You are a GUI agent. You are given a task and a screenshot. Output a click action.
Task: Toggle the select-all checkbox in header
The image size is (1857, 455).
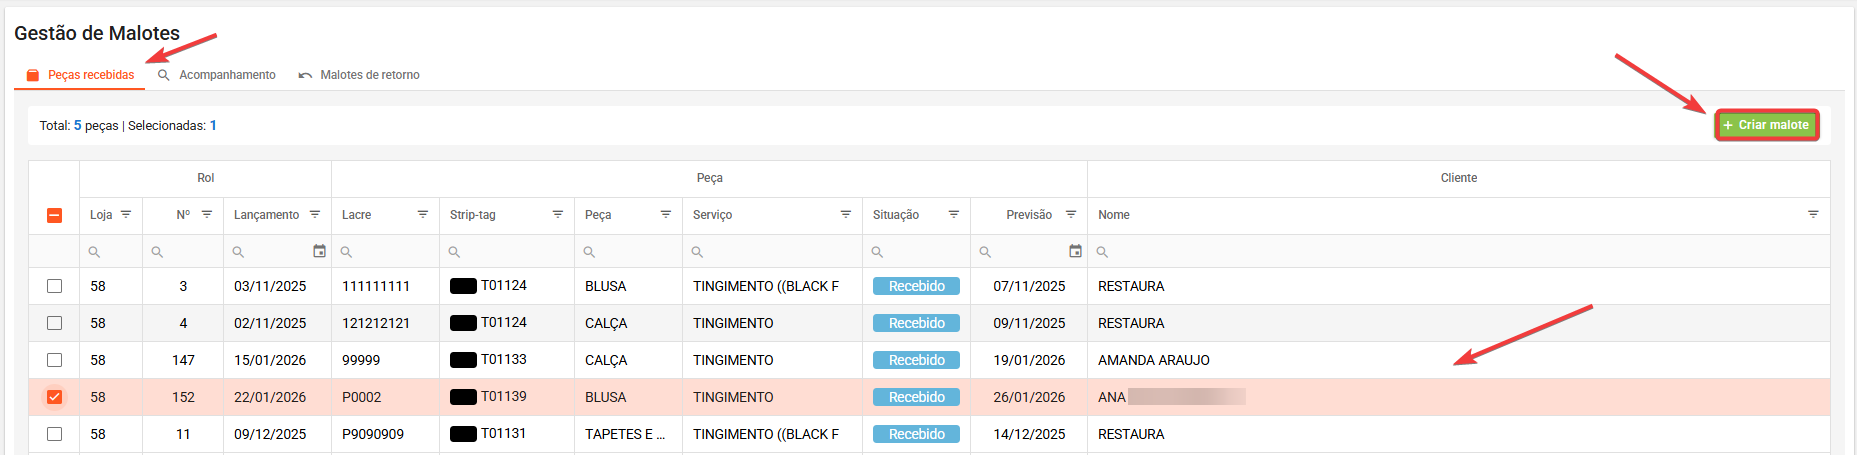tap(54, 215)
